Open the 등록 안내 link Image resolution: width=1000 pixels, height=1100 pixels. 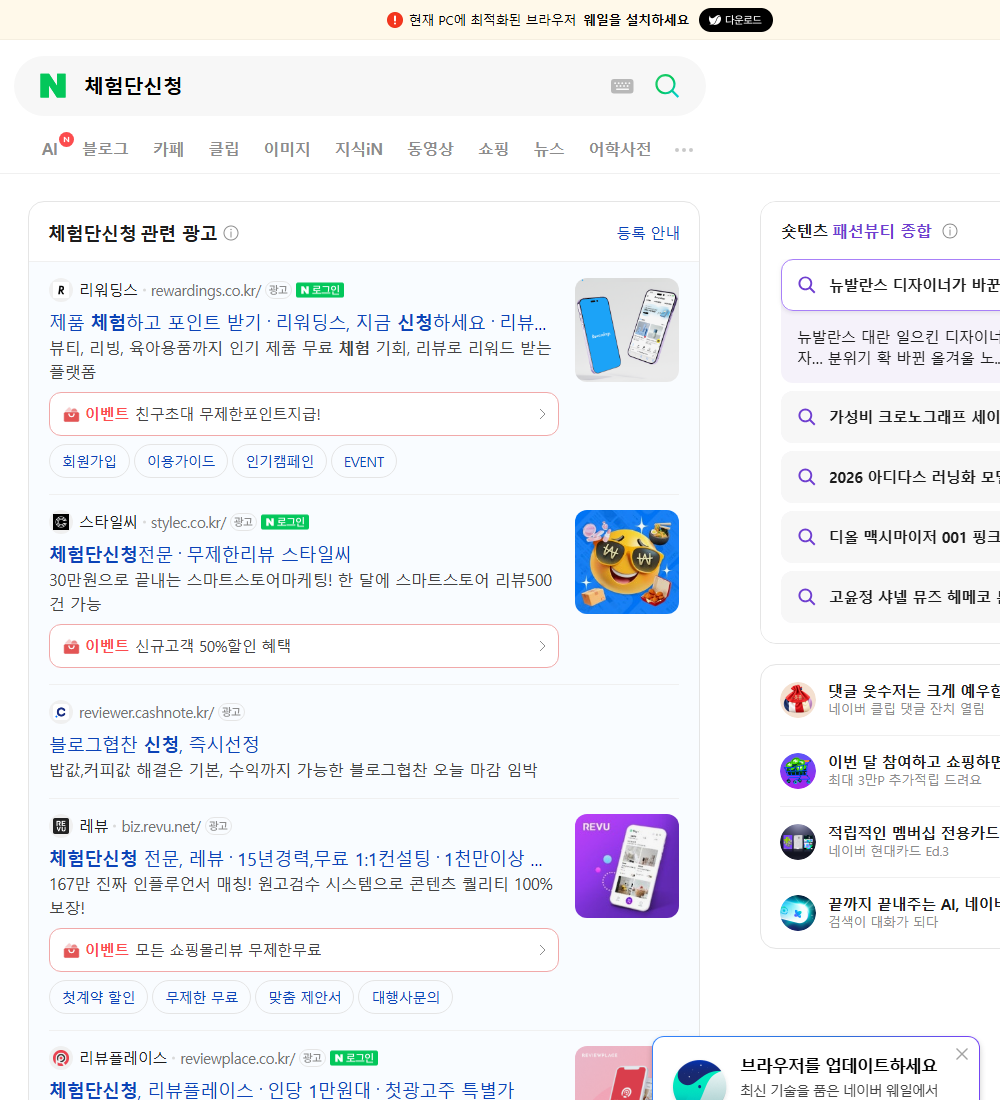(648, 233)
